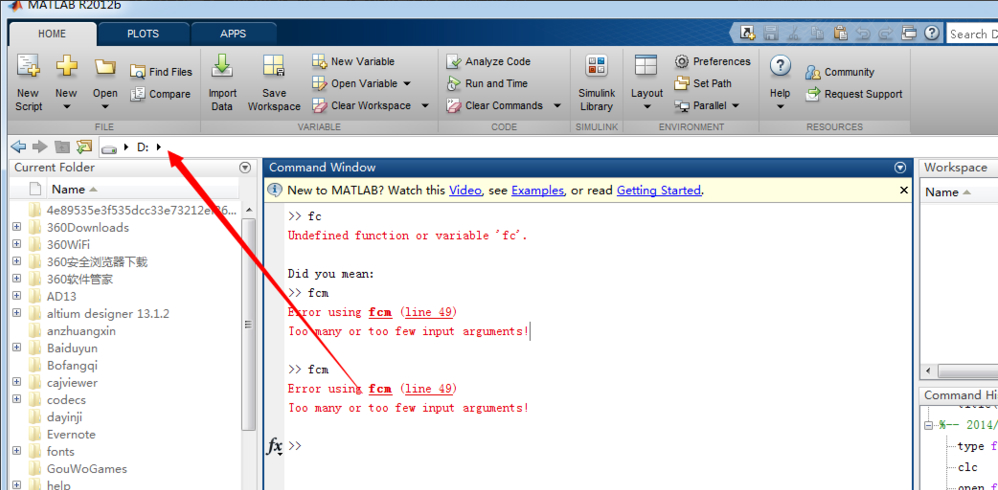Click the Open folder icon in FILE section

coord(105,83)
